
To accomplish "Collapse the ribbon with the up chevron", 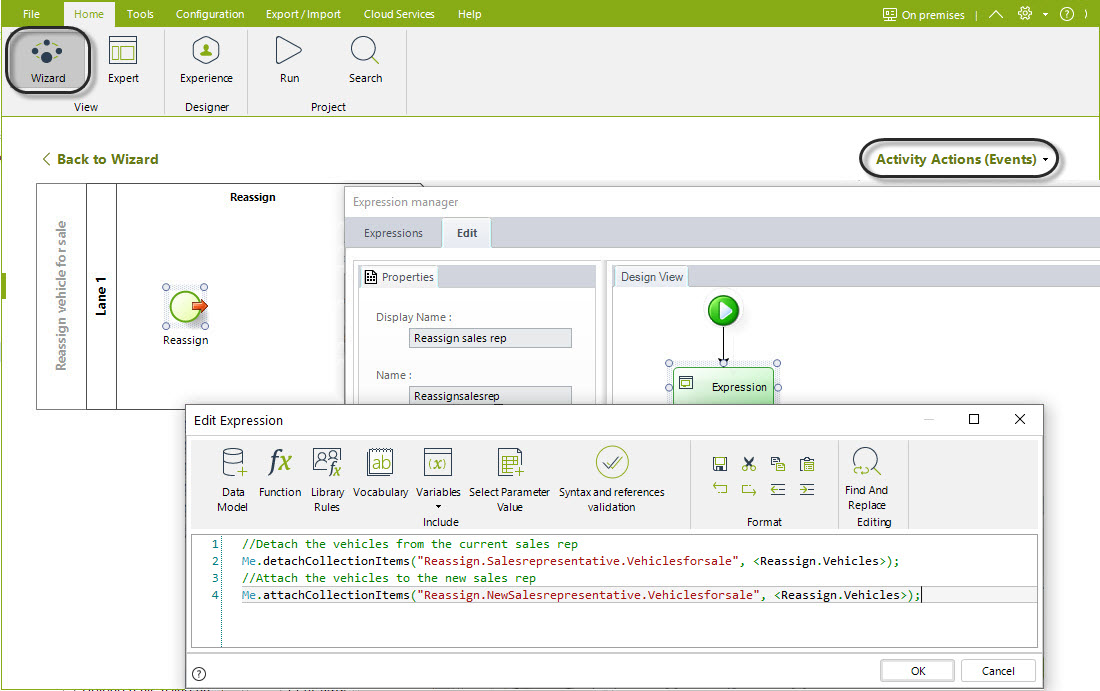I will click(995, 14).
